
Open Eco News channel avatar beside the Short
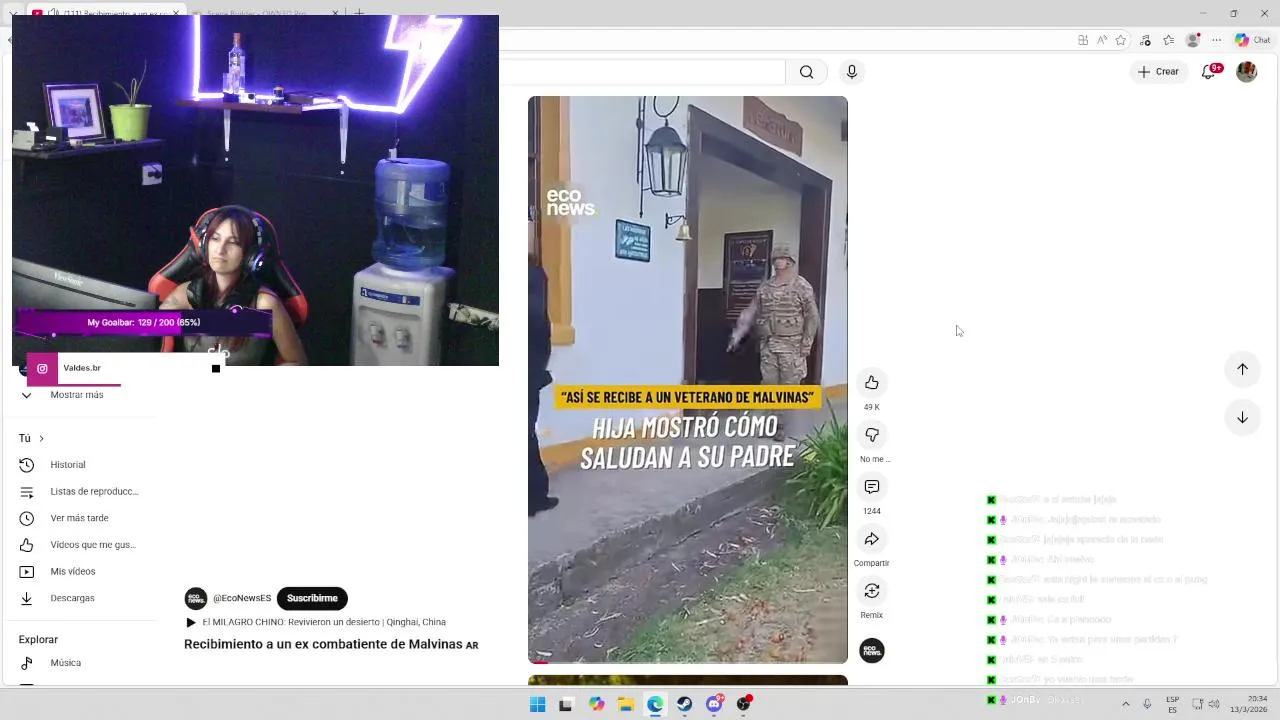coord(872,651)
